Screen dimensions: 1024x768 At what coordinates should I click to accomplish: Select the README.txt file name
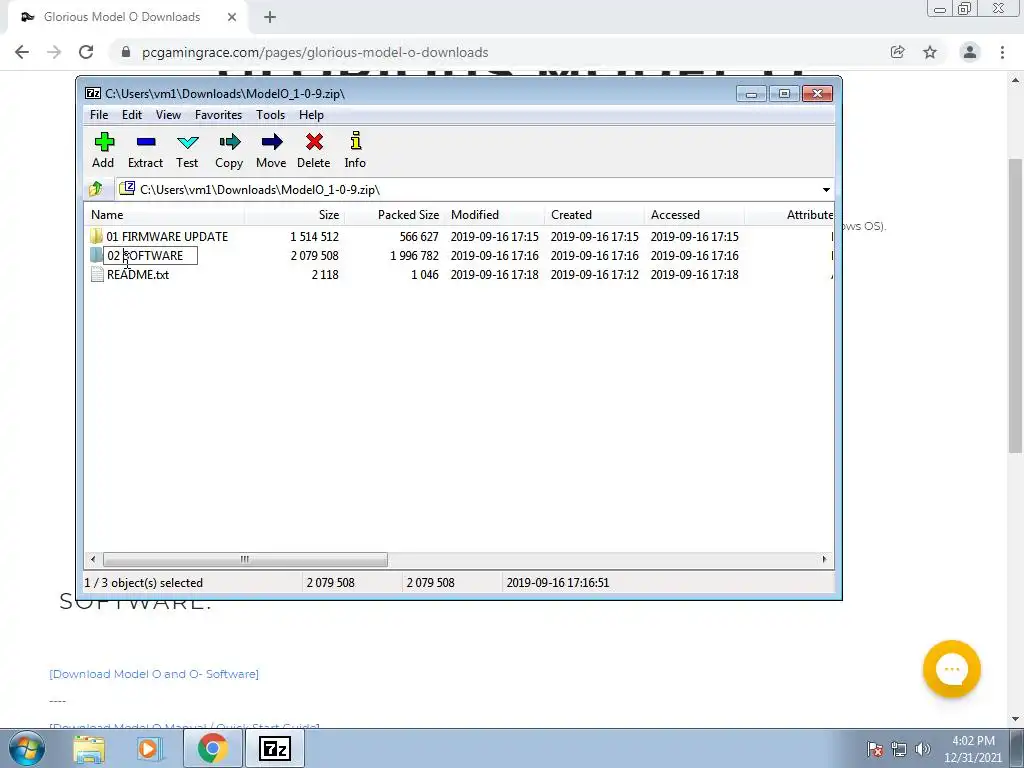click(x=138, y=274)
